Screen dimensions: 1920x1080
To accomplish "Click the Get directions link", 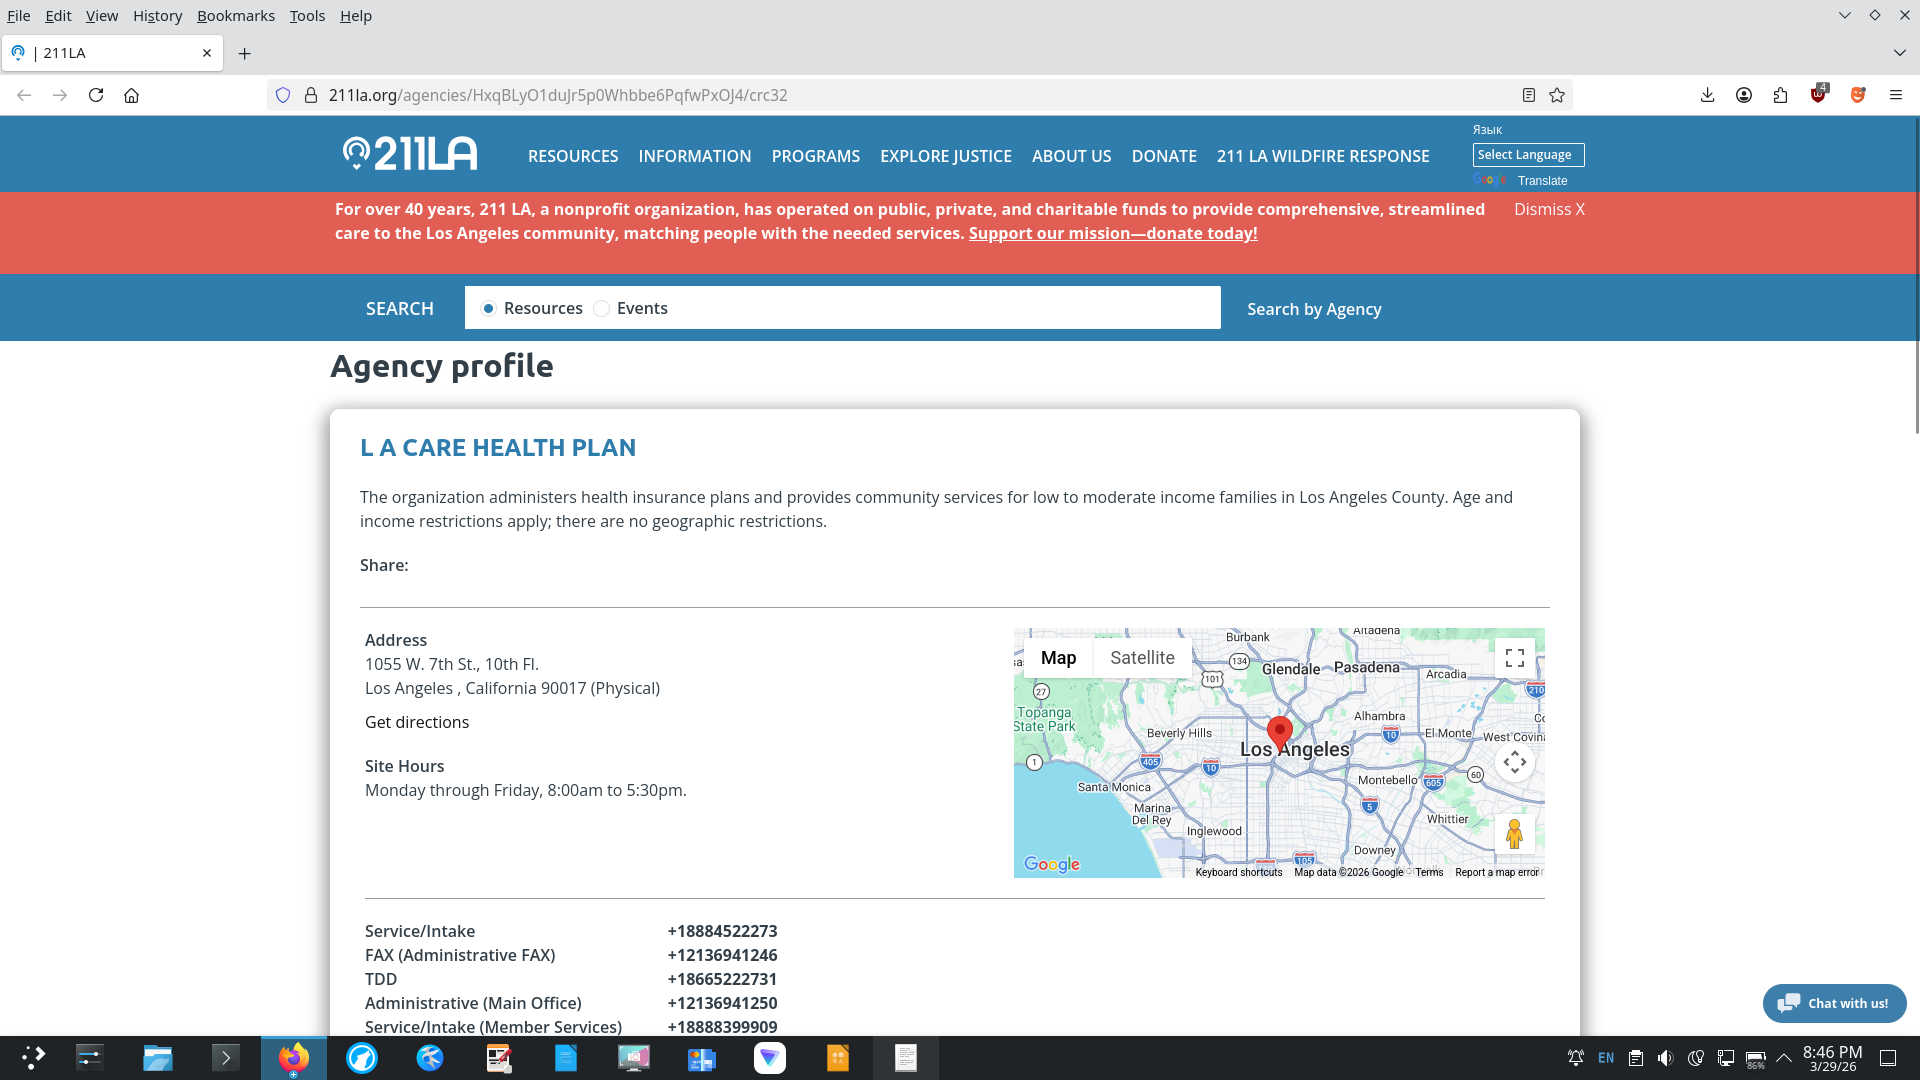I will 416,722.
